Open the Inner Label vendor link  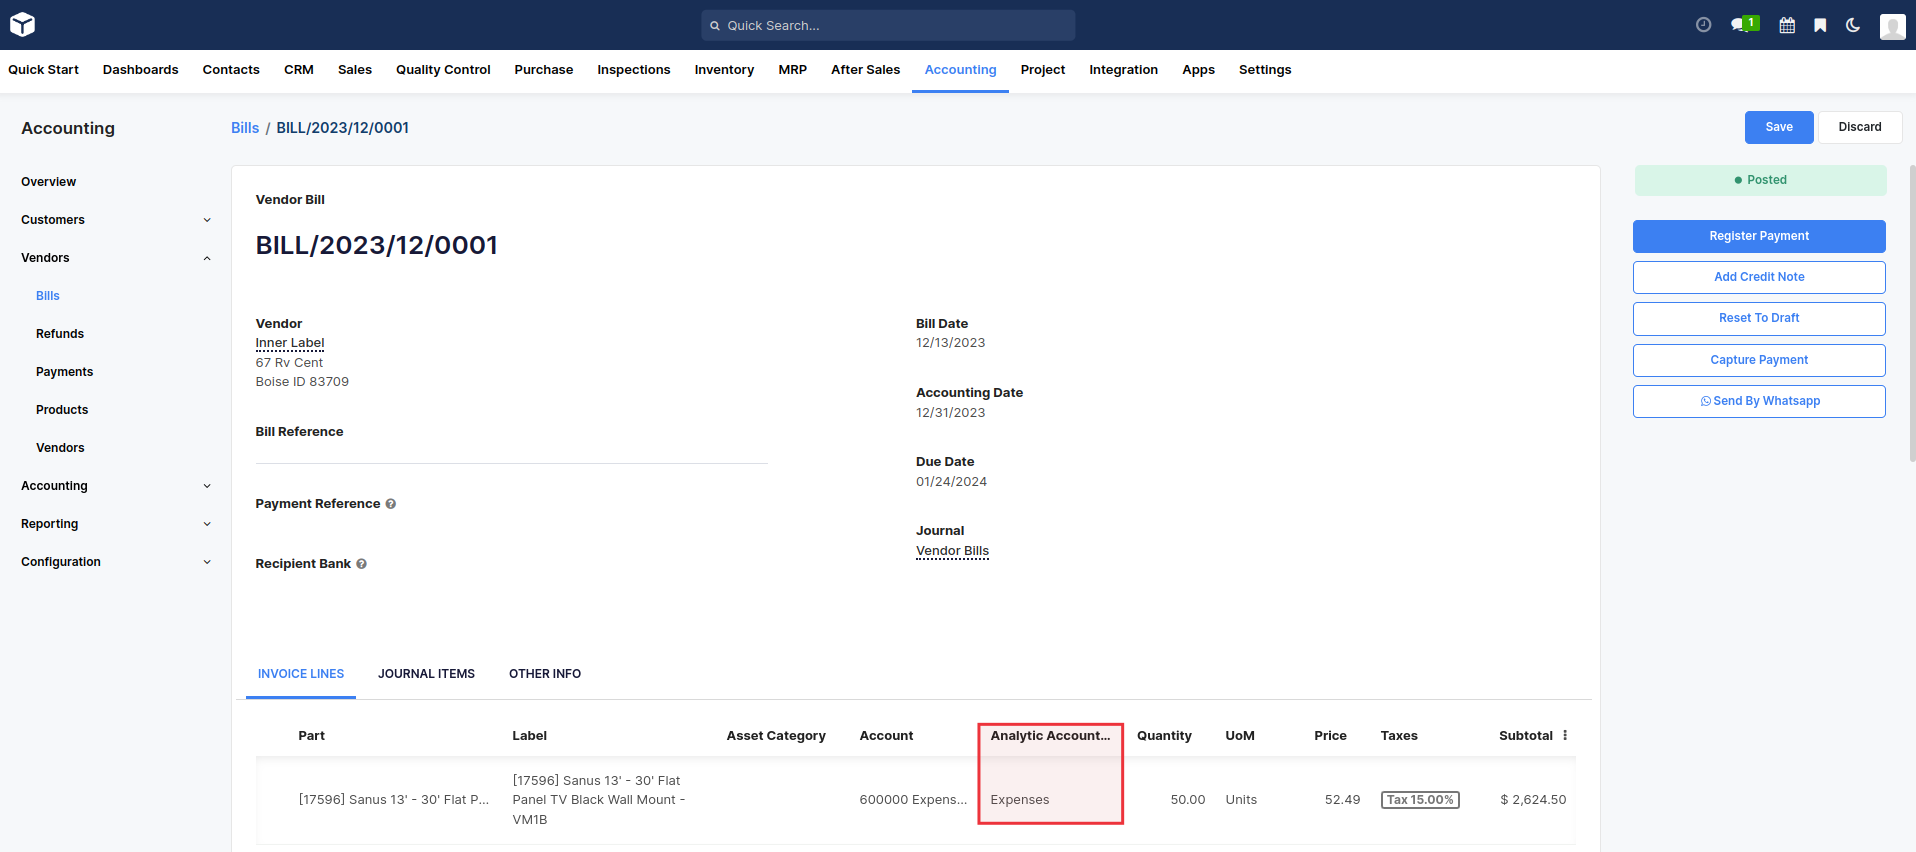290,343
